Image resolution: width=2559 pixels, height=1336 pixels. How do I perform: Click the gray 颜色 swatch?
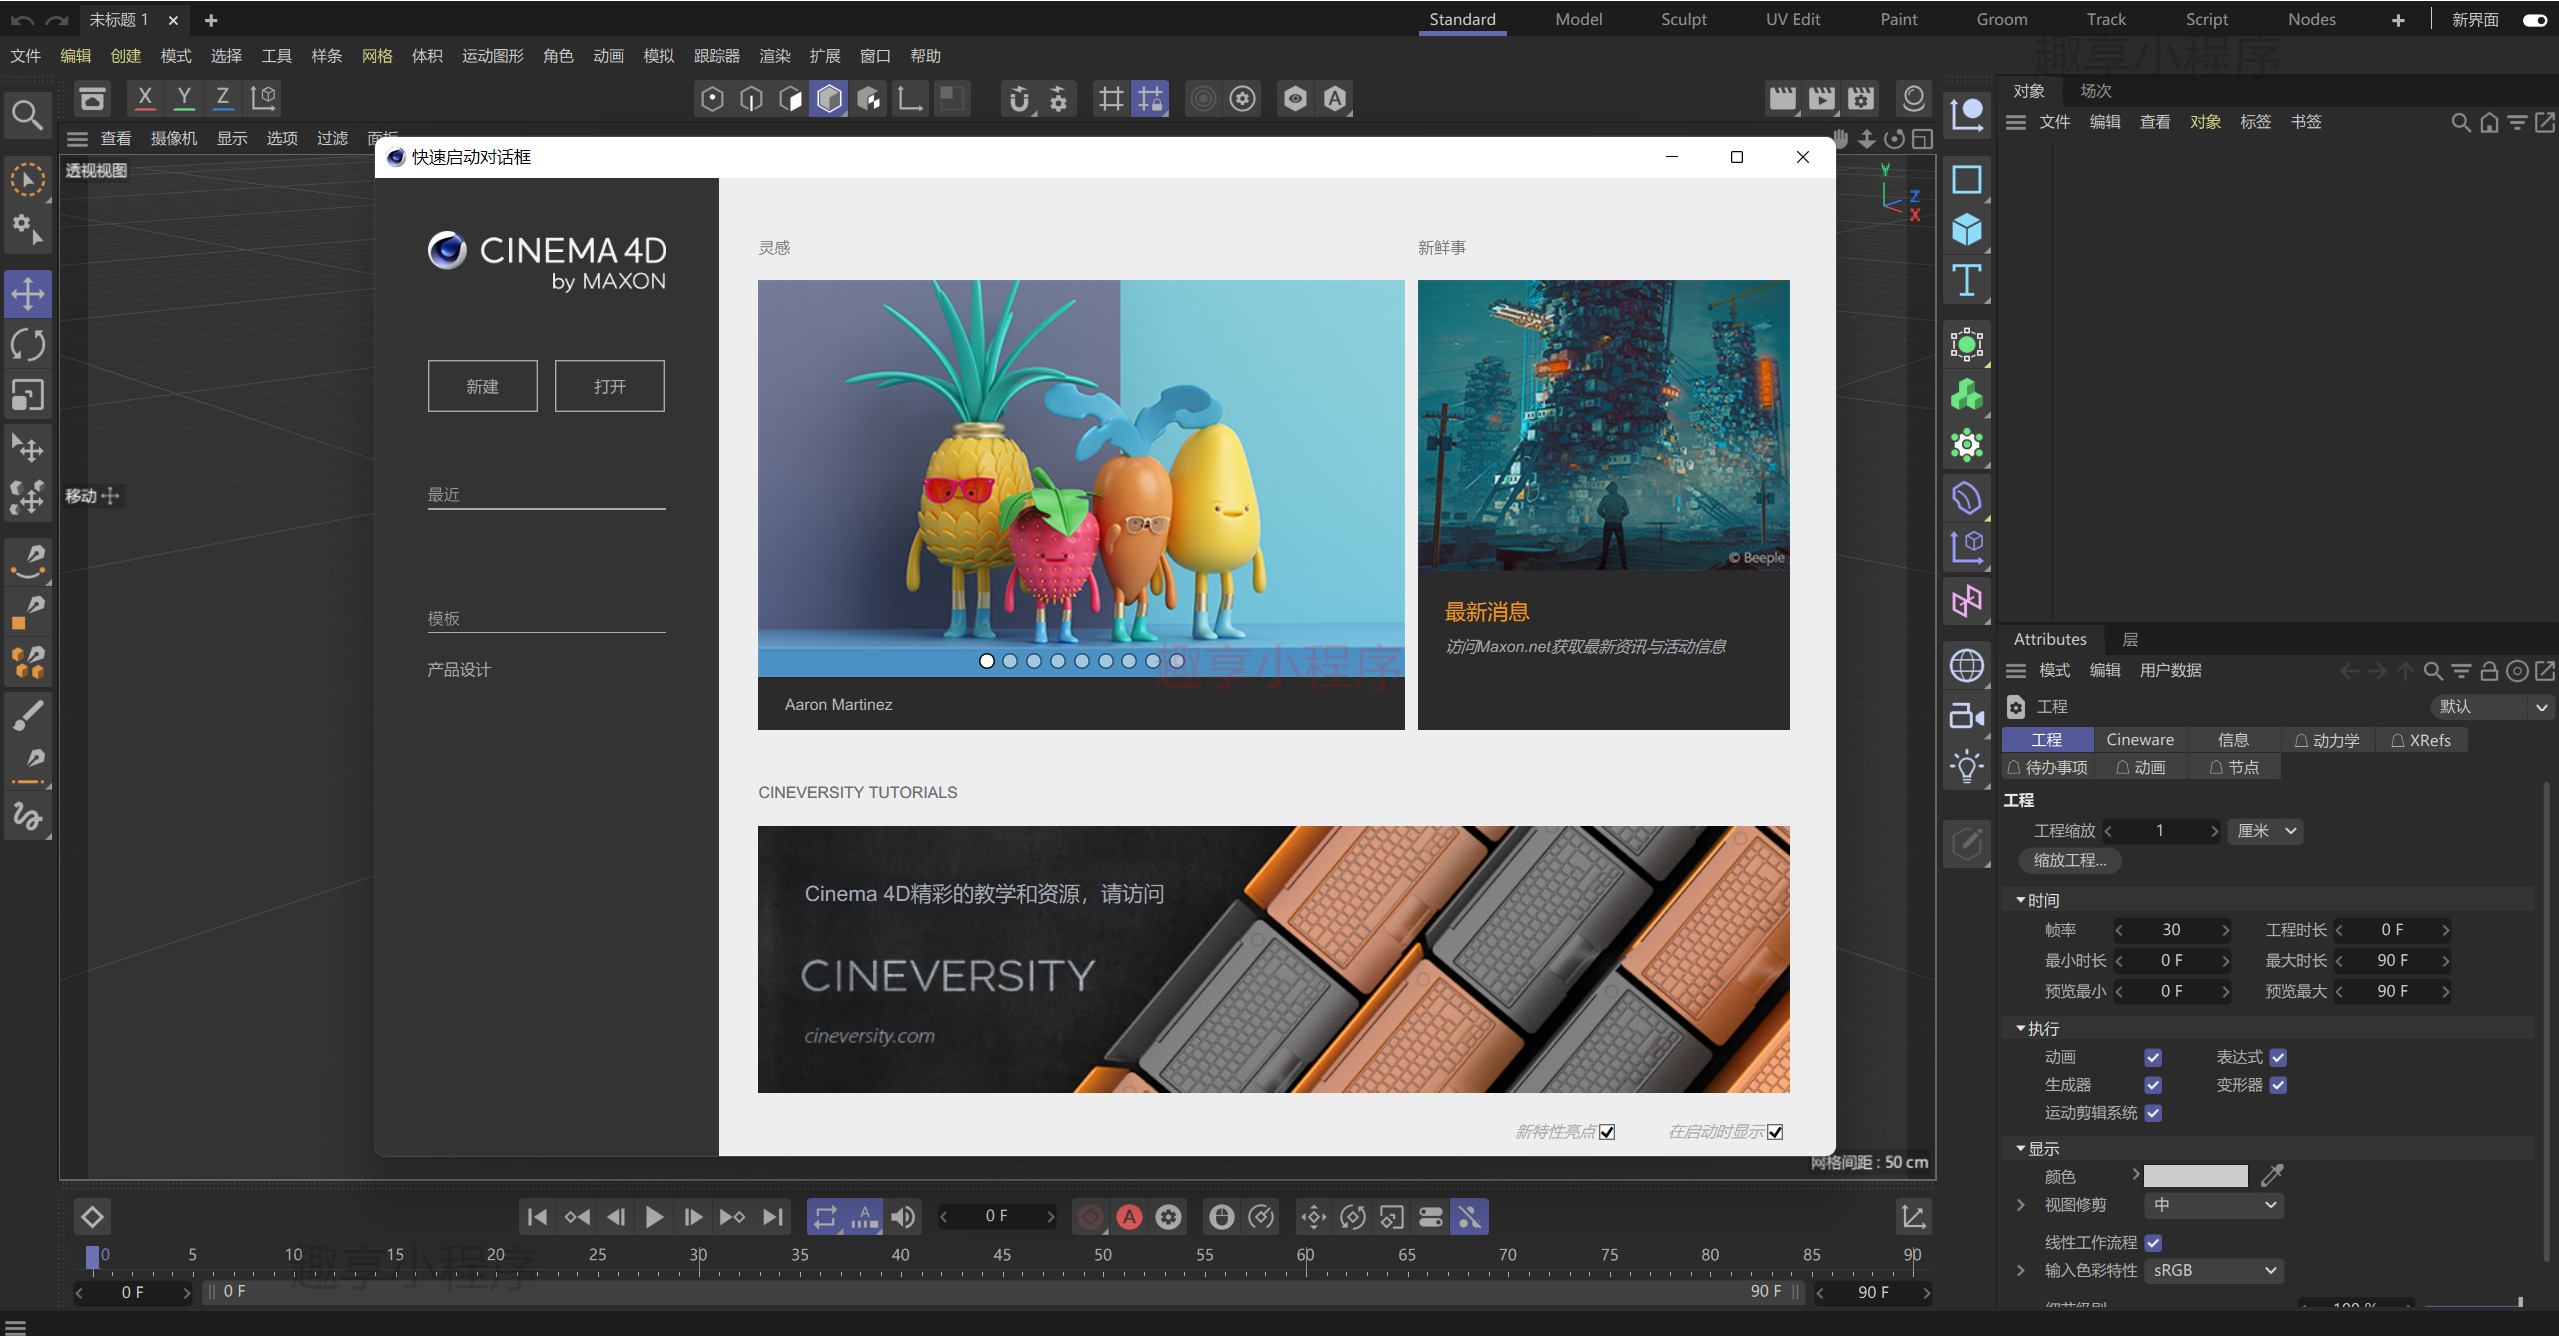click(2195, 1176)
